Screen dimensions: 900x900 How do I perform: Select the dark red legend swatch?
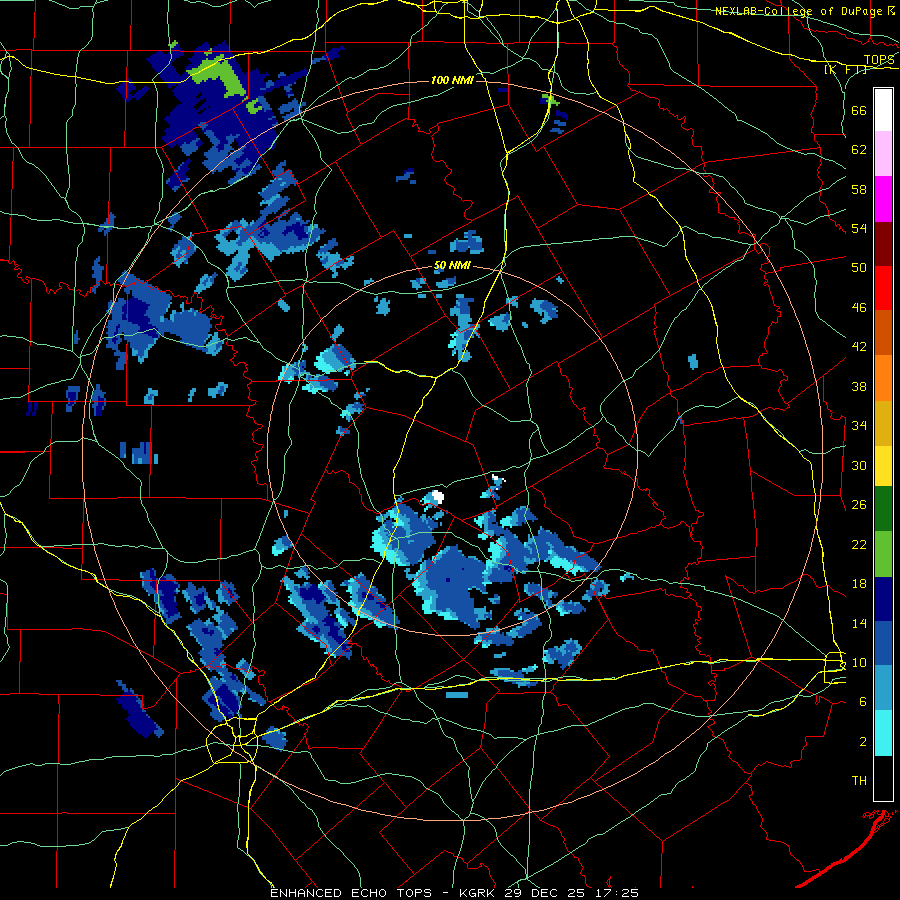point(883,244)
